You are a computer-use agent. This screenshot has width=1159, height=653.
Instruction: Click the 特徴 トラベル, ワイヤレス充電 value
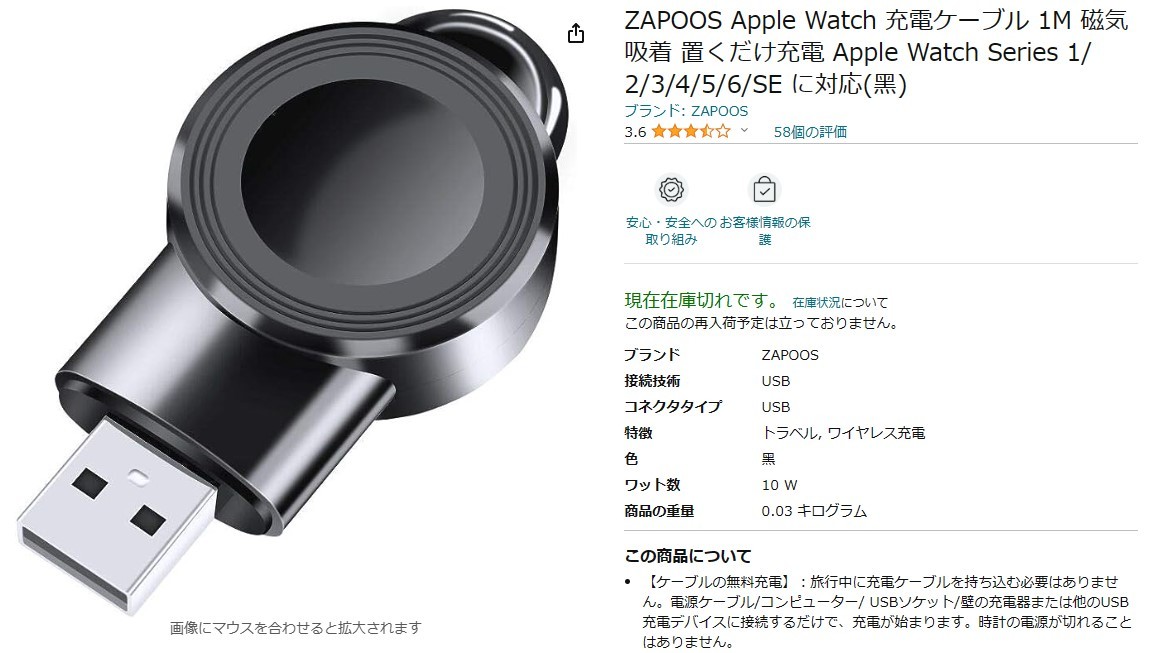pyautogui.click(x=843, y=433)
